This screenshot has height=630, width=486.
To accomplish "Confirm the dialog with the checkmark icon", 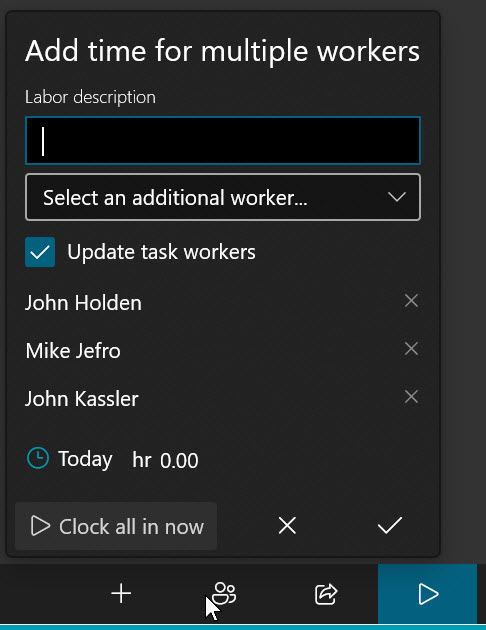I will (x=390, y=525).
